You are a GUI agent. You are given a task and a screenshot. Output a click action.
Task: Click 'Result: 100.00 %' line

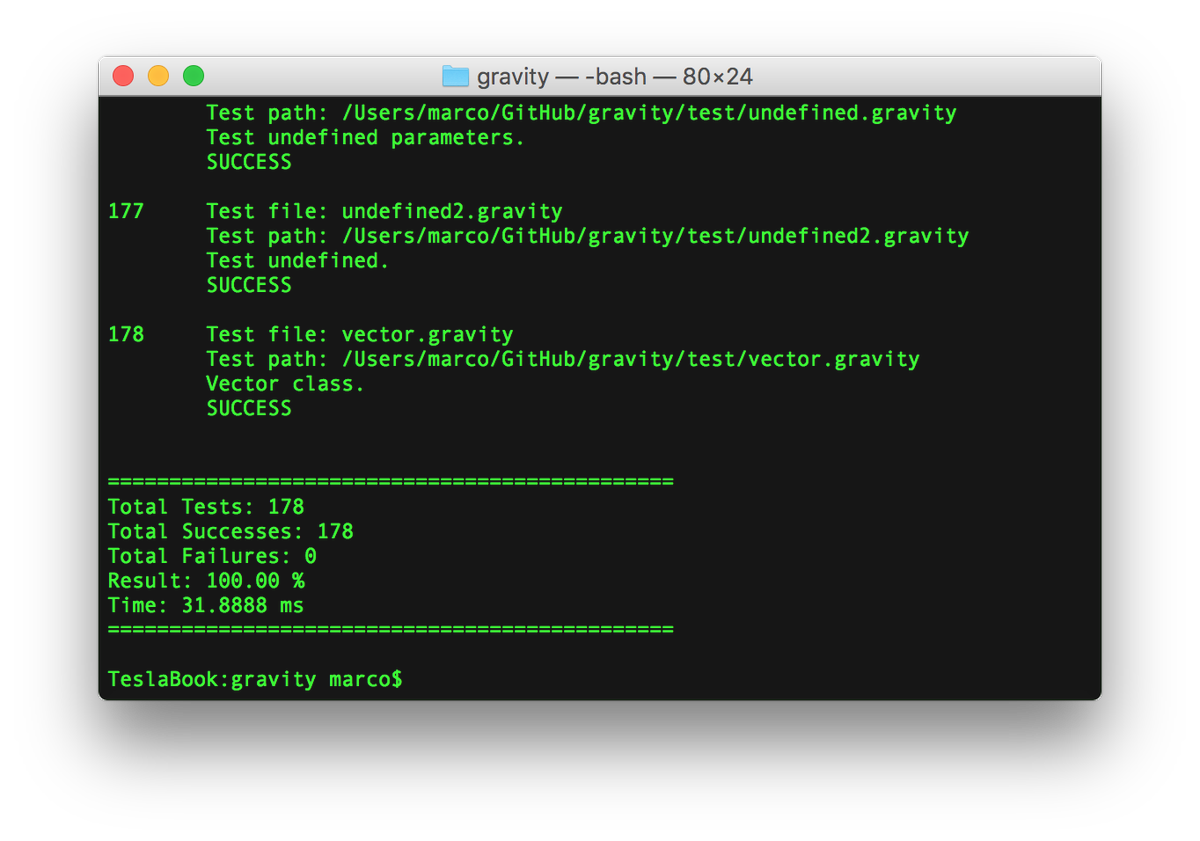[206, 580]
